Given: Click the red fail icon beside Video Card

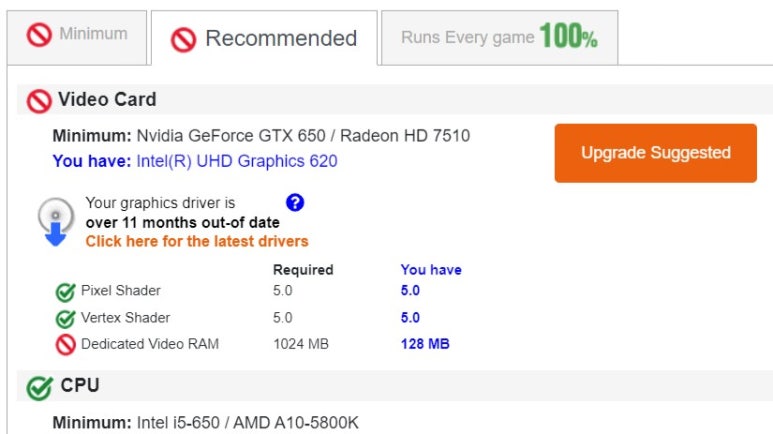Looking at the screenshot, I should pyautogui.click(x=39, y=100).
